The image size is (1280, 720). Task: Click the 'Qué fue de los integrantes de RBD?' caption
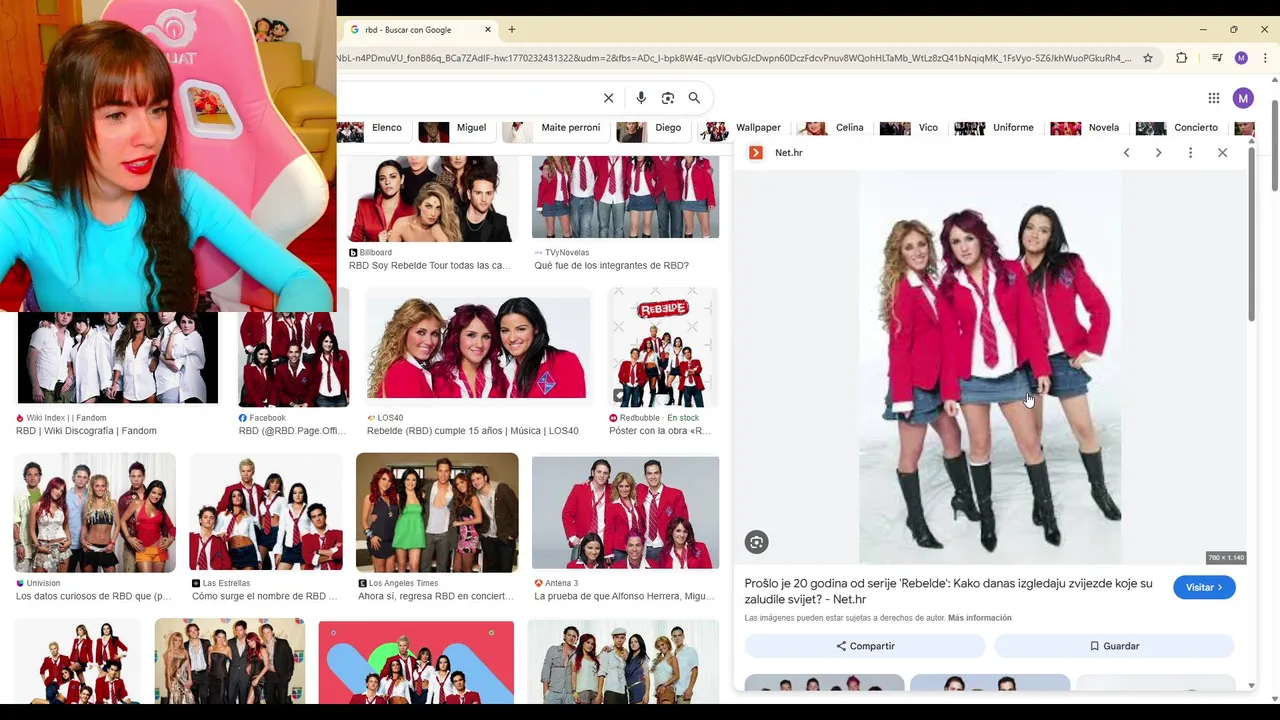611,266
